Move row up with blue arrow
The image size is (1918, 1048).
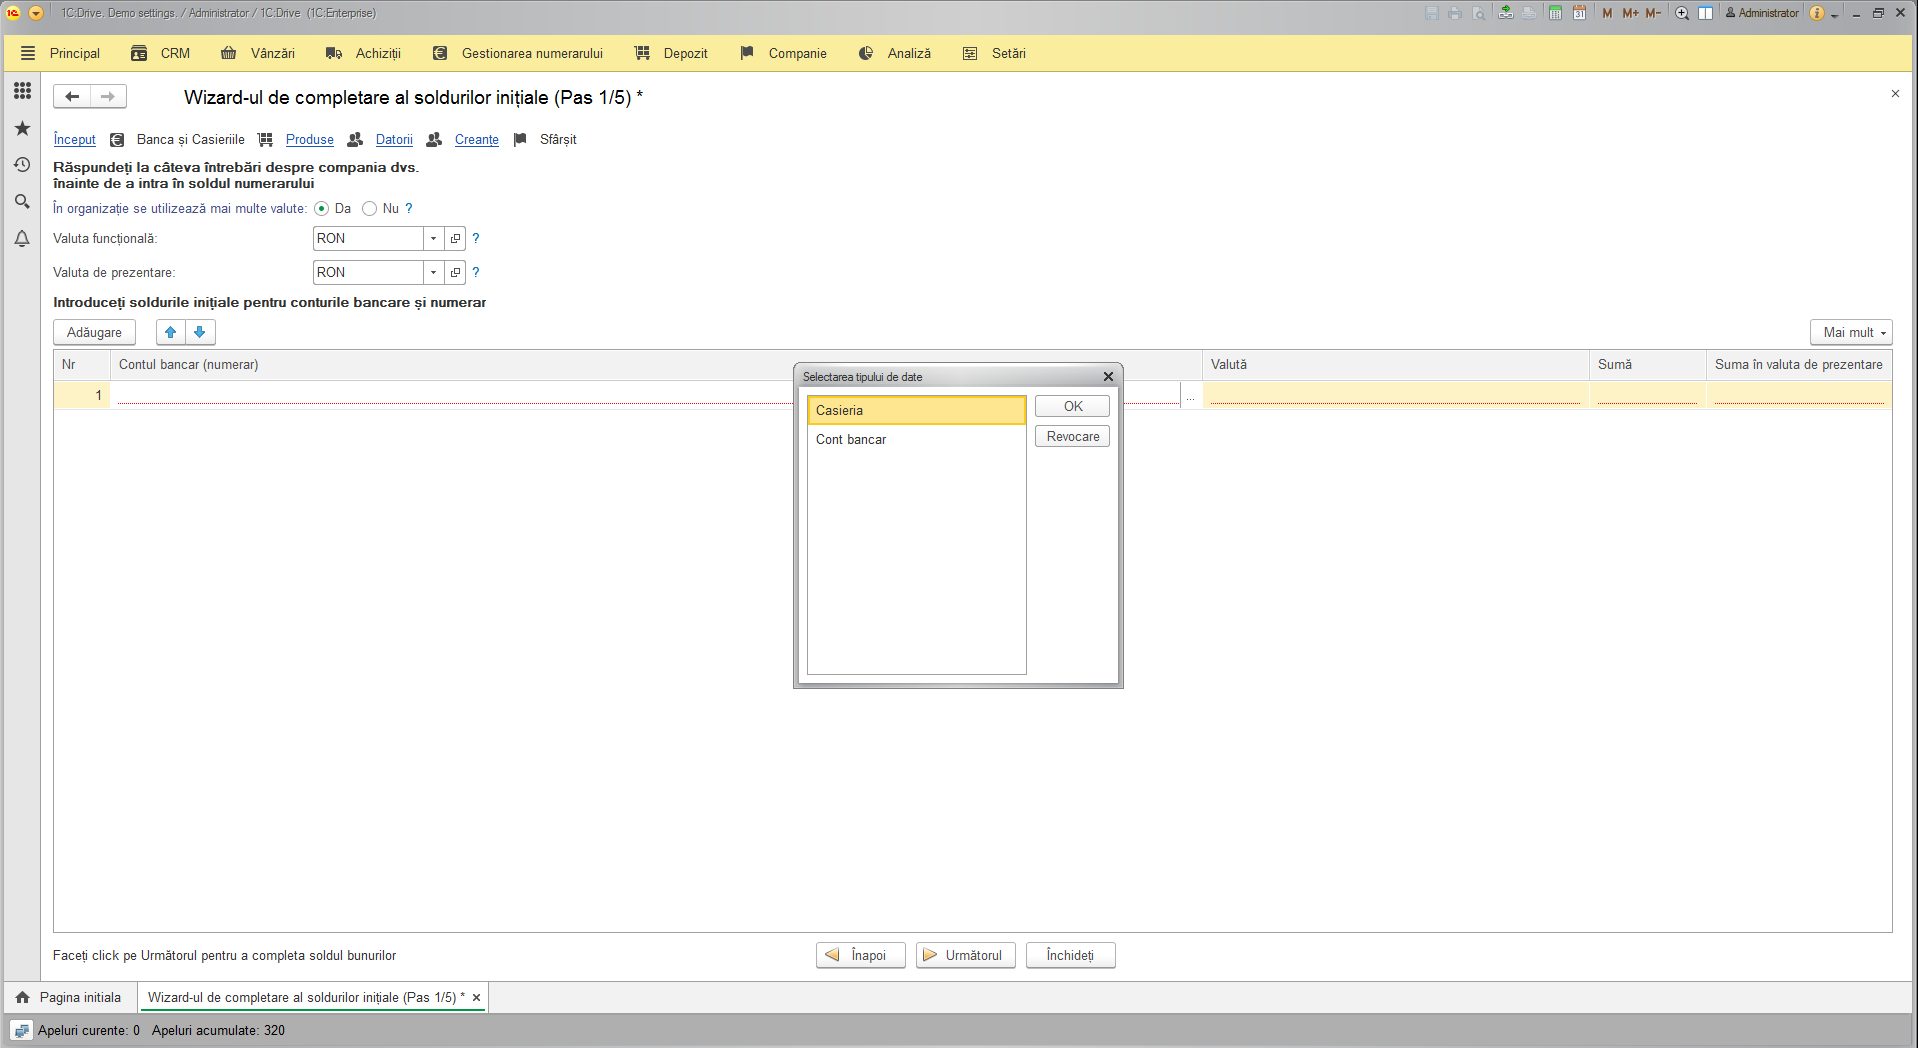pos(171,332)
